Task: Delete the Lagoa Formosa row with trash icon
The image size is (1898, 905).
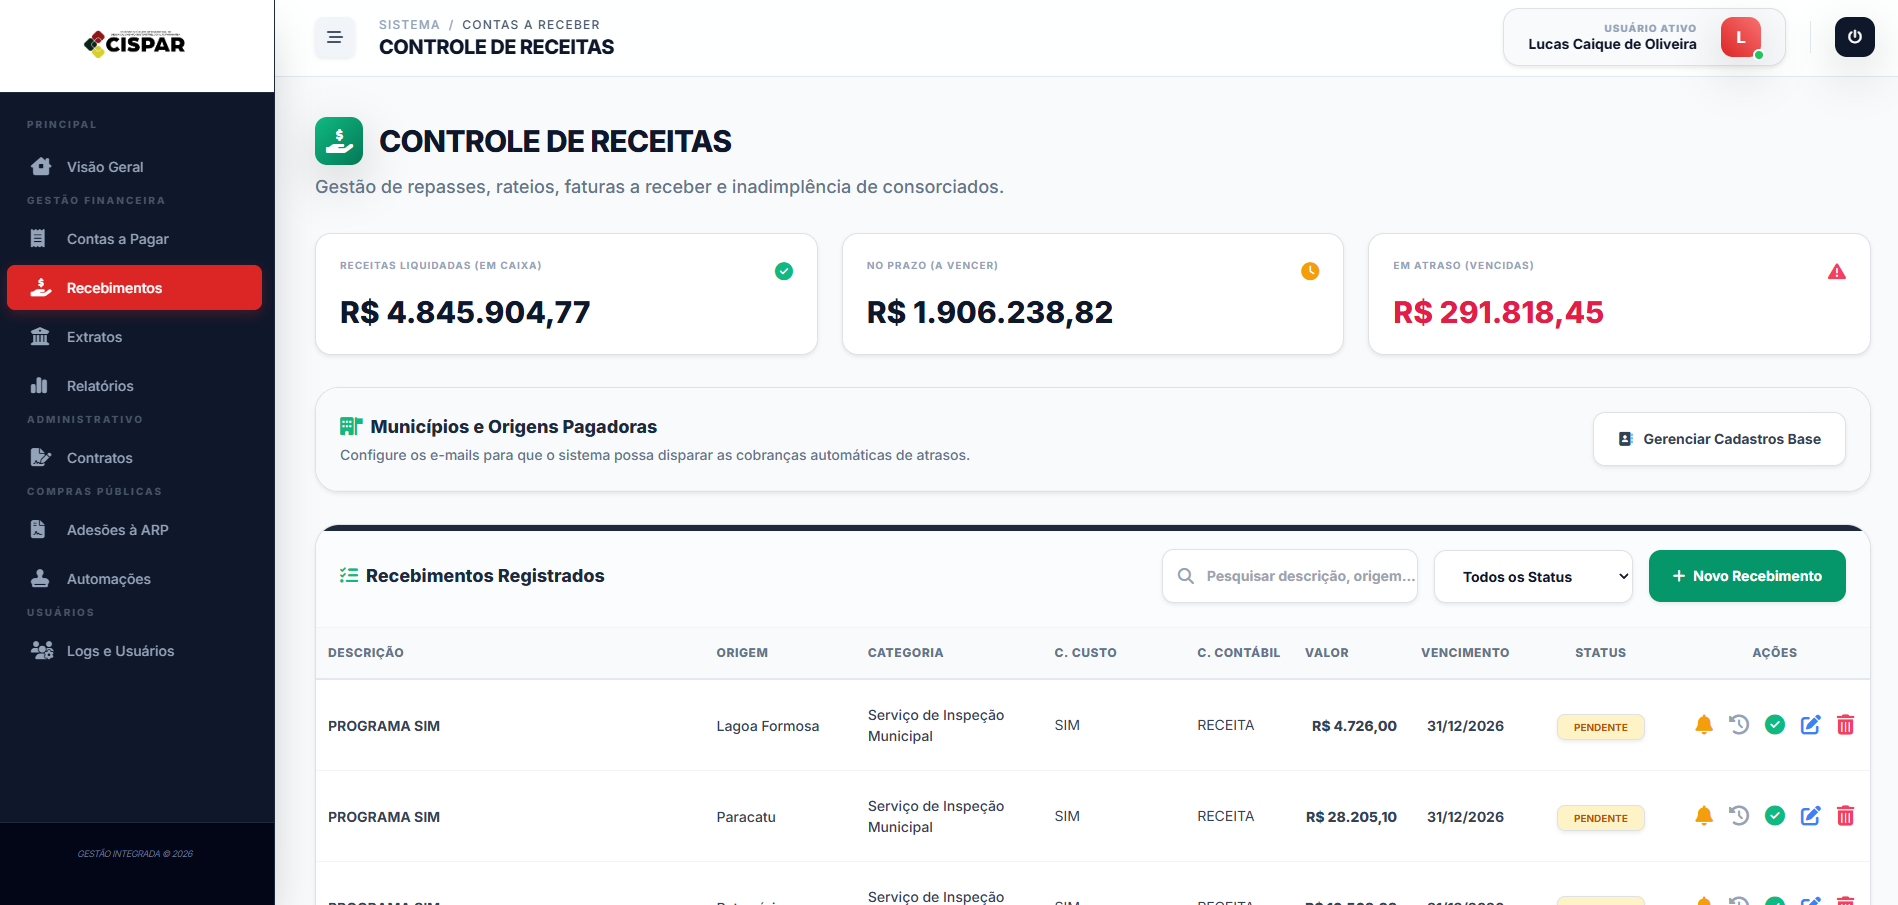Action: [1846, 725]
